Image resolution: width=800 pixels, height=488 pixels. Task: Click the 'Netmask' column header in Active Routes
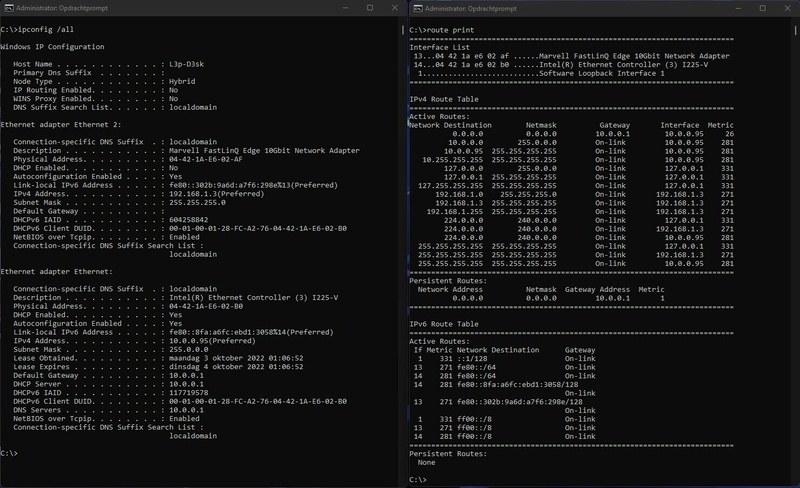pyautogui.click(x=541, y=125)
